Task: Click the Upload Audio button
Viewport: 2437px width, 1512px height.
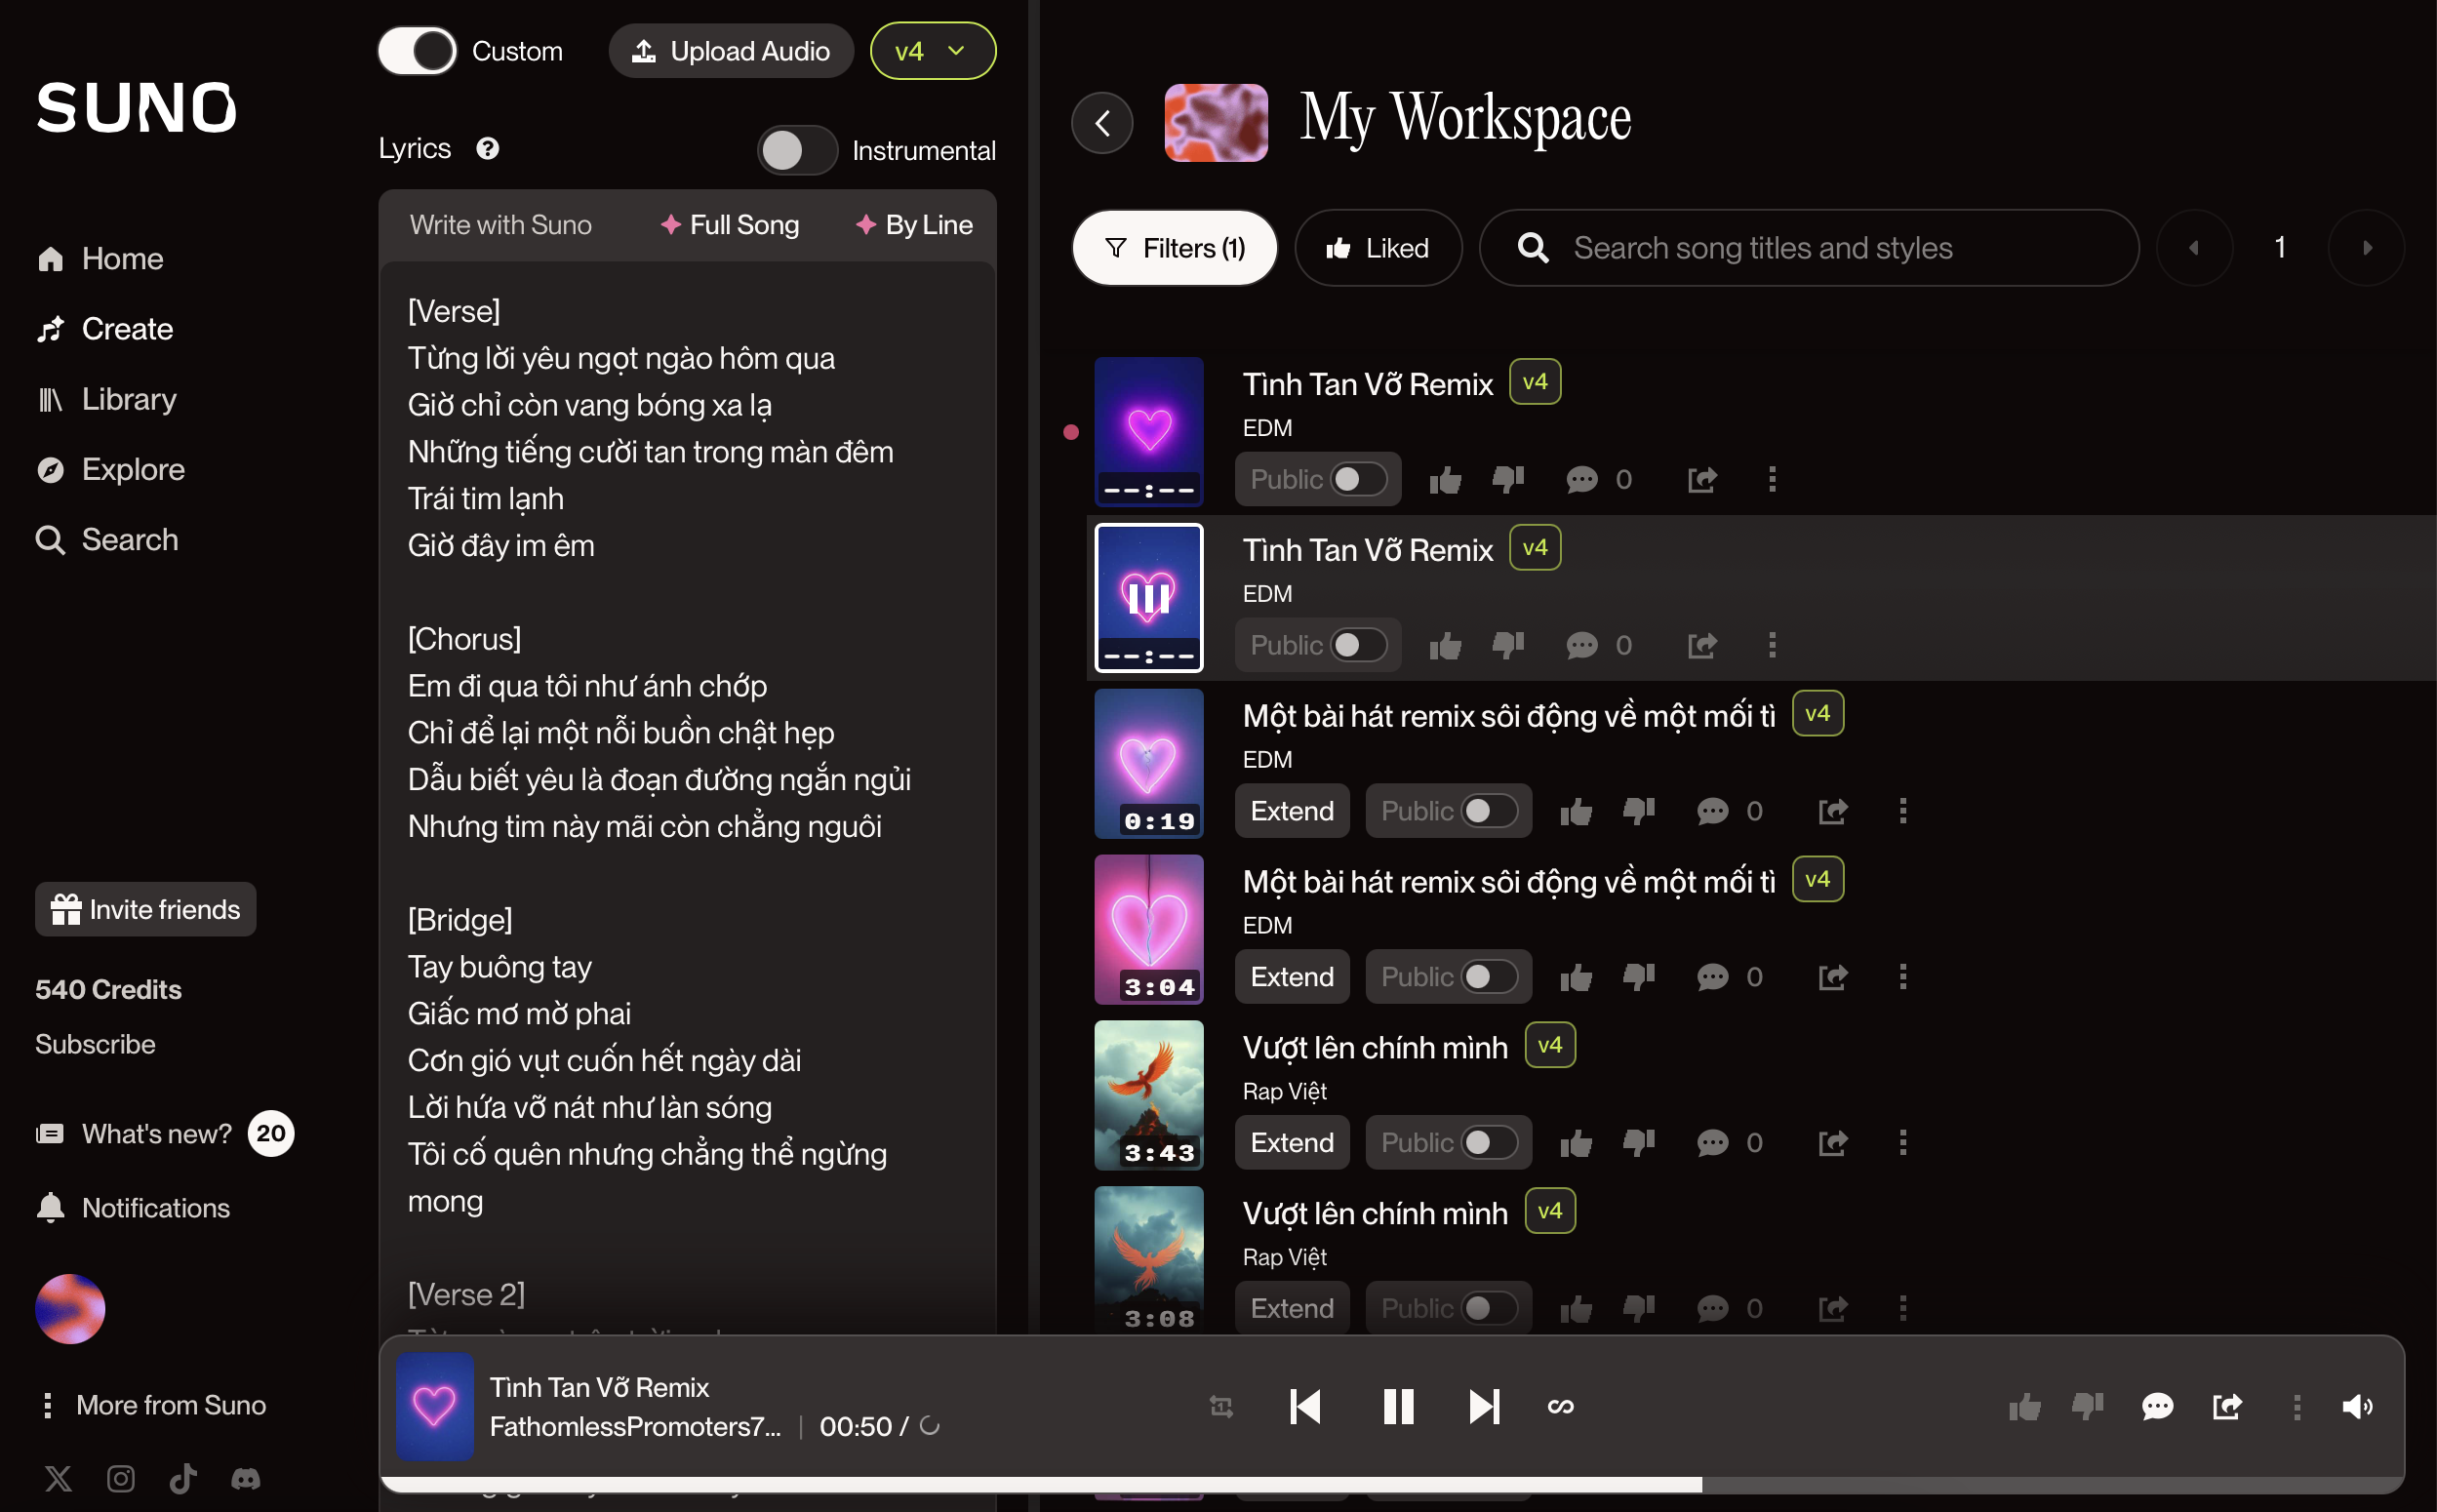Action: point(731,51)
